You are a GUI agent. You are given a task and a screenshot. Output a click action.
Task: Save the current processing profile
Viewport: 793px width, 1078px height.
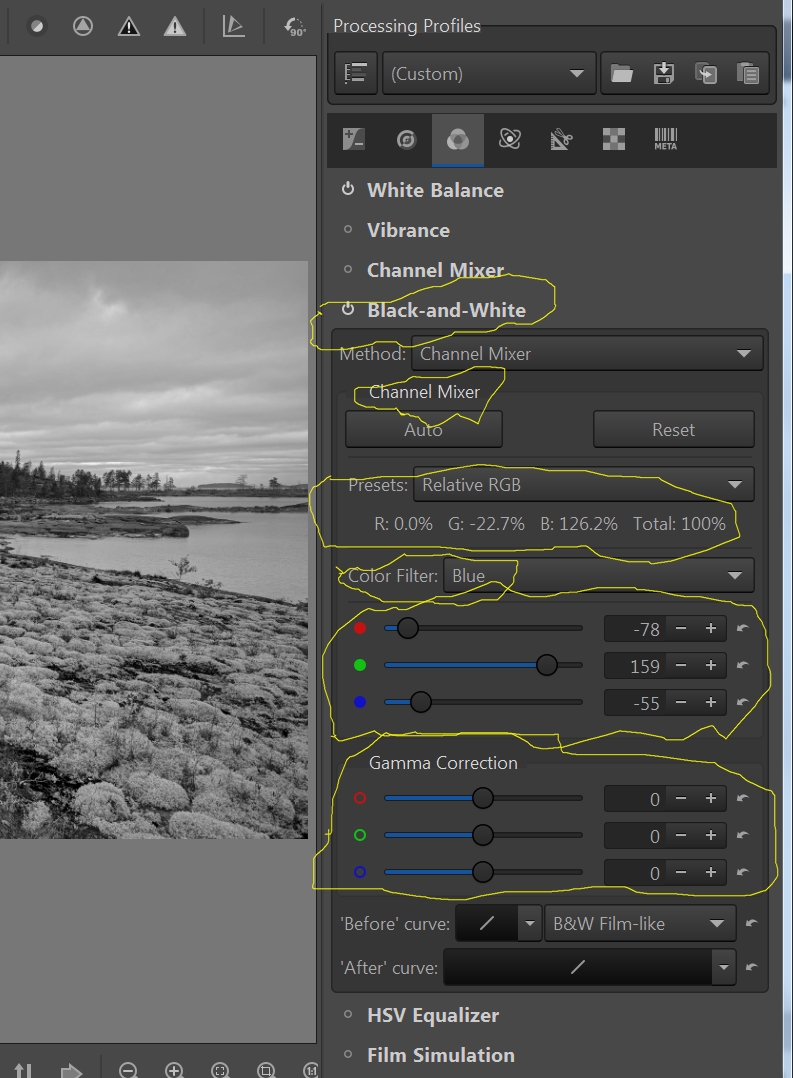coord(663,73)
